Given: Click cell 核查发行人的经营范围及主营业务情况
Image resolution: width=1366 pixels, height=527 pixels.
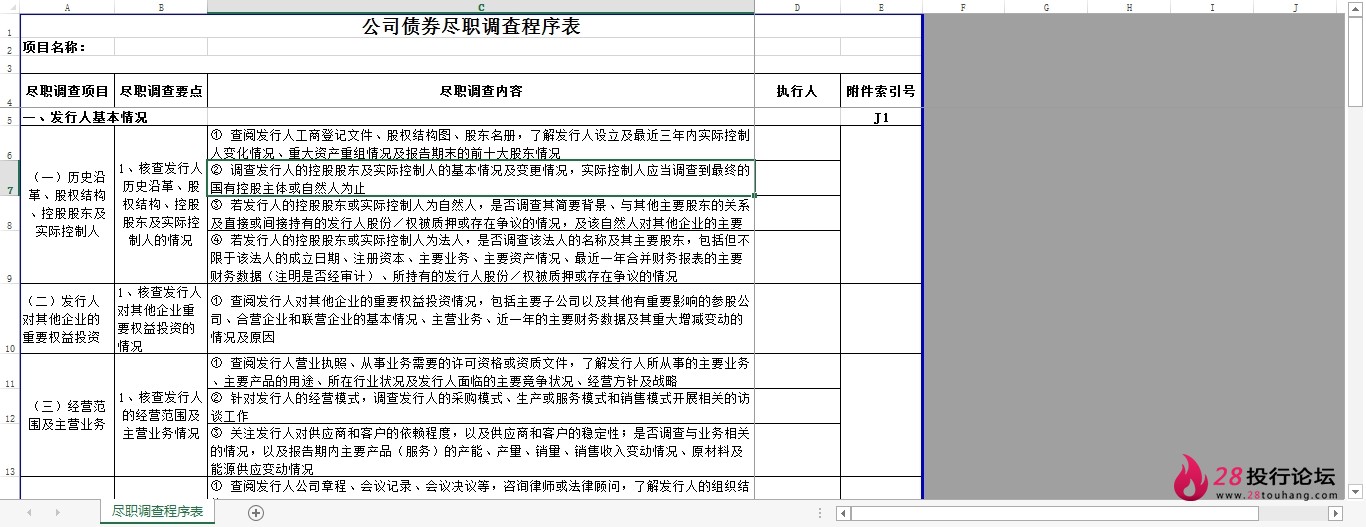Looking at the screenshot, I should point(161,415).
